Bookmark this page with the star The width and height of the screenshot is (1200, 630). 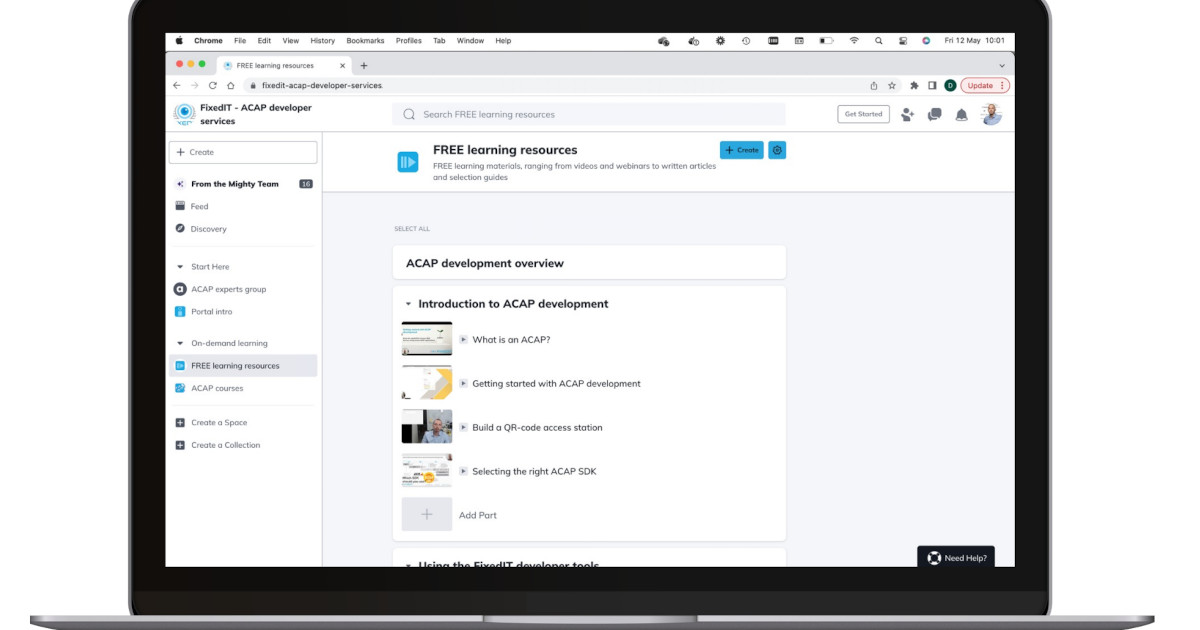click(892, 86)
